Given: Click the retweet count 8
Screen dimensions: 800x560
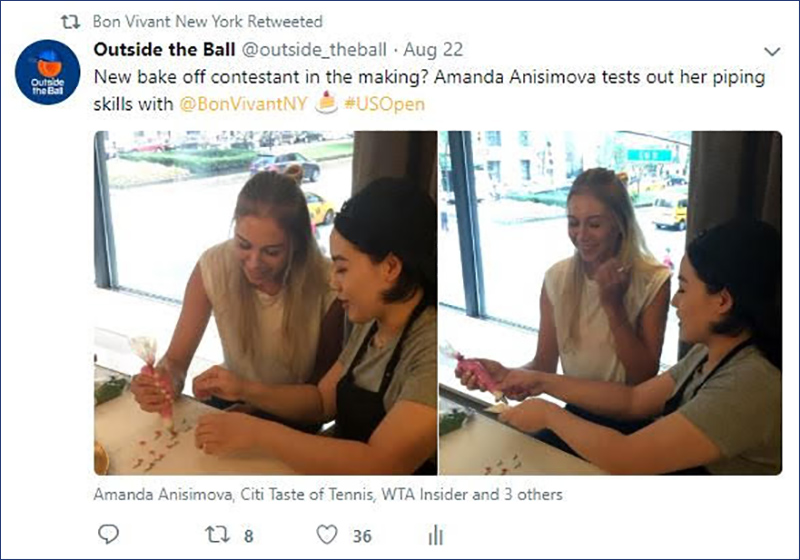Looking at the screenshot, I should 248,536.
